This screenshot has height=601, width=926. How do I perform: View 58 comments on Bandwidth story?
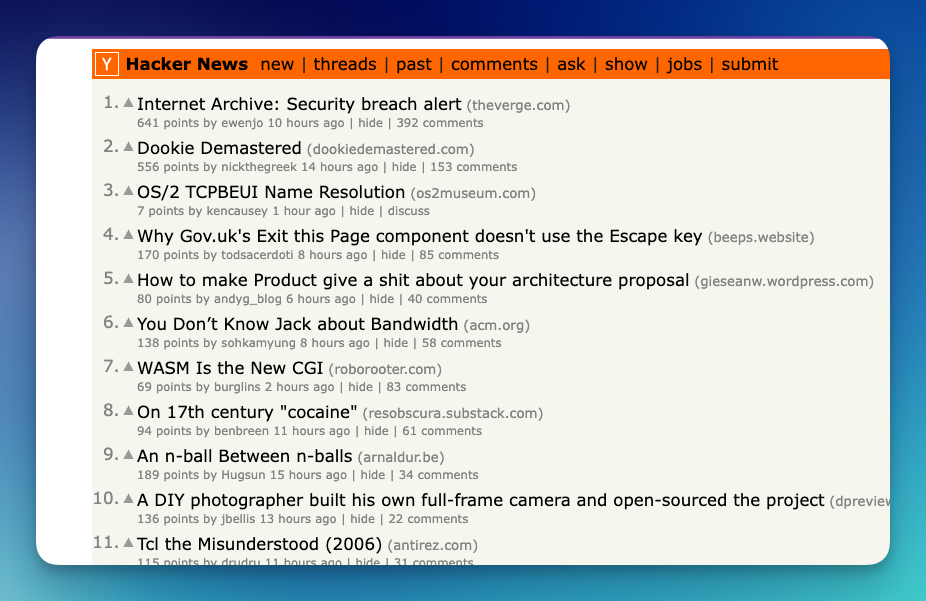point(461,343)
